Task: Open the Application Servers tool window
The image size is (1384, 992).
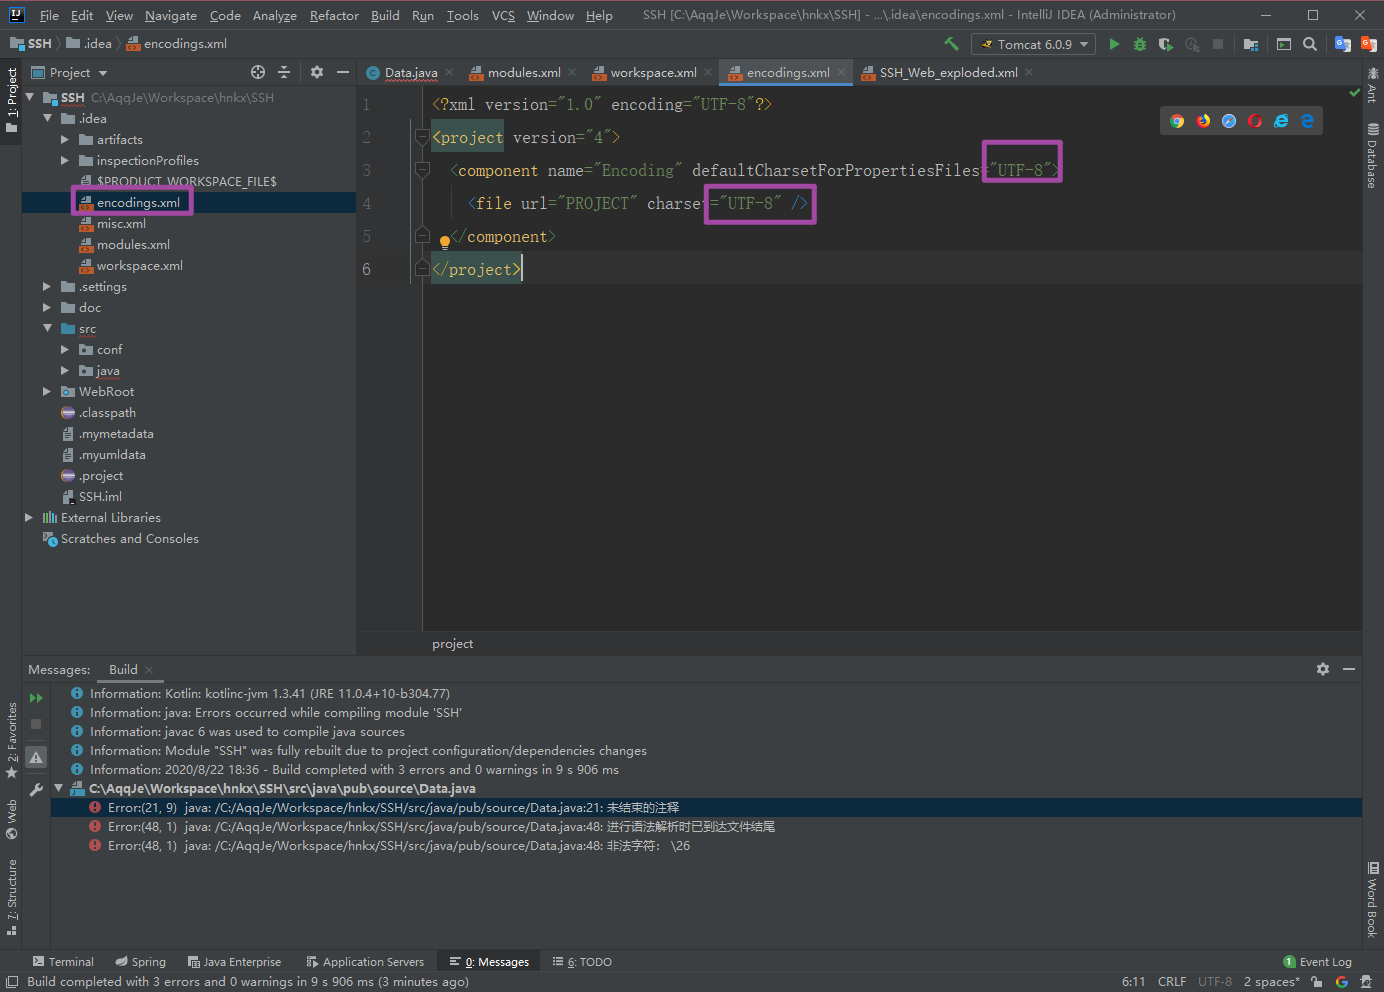Action: [365, 962]
